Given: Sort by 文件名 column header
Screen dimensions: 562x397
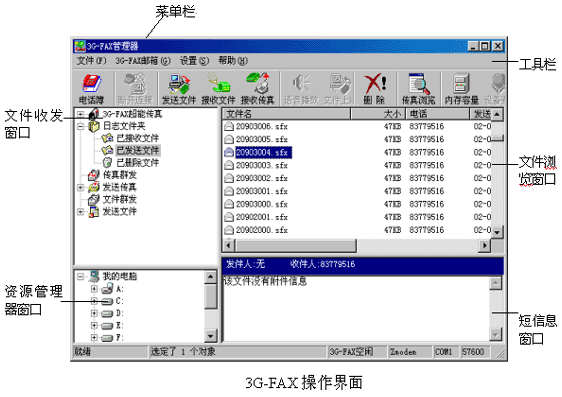Looking at the screenshot, I should pyautogui.click(x=286, y=114).
